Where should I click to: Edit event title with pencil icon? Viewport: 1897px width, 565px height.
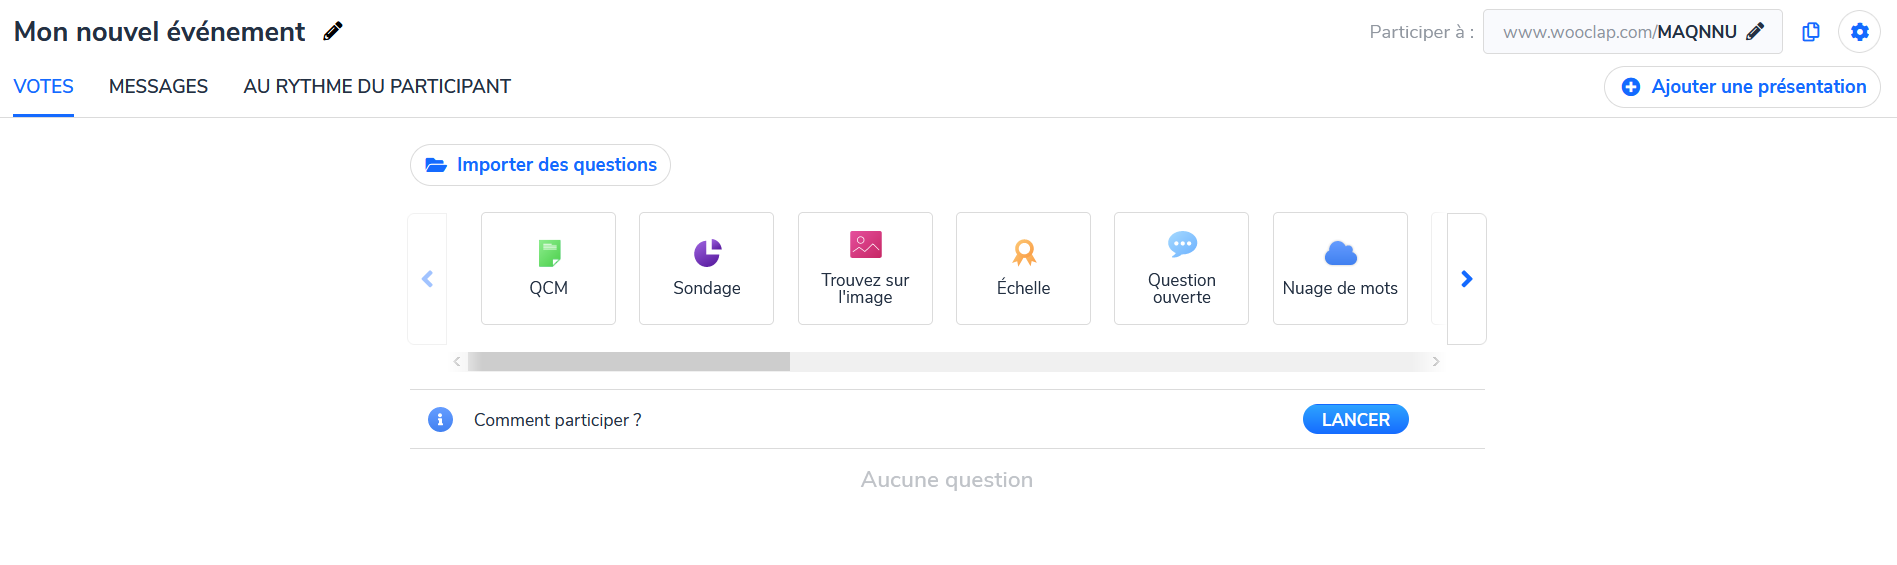pyautogui.click(x=333, y=31)
